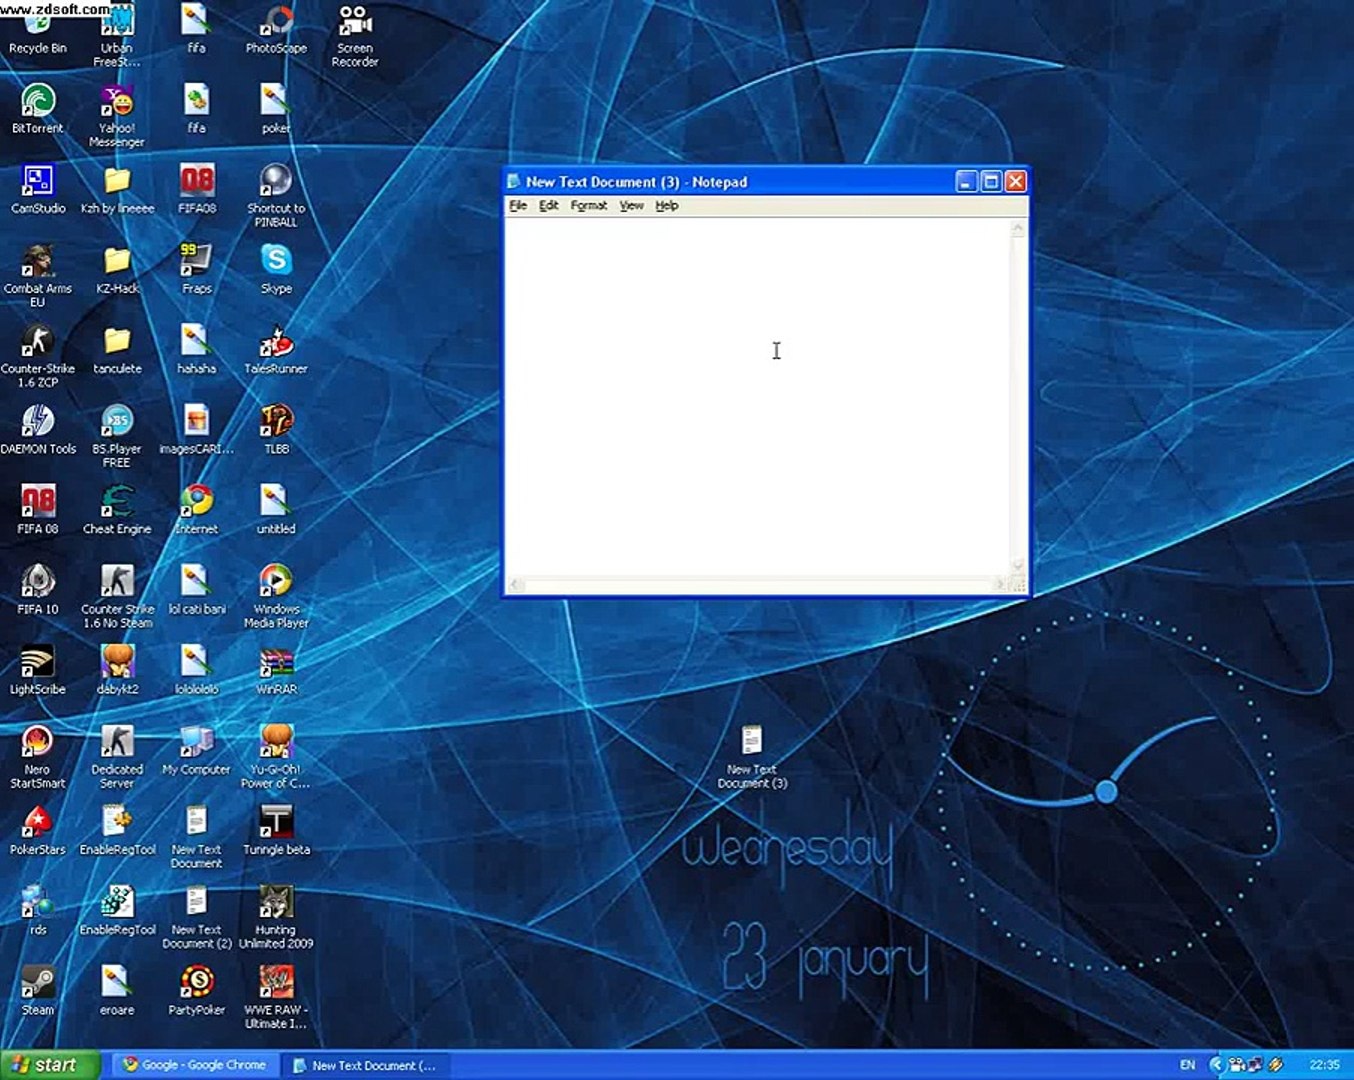
Task: Open the File menu in Notepad
Action: [x=518, y=206]
